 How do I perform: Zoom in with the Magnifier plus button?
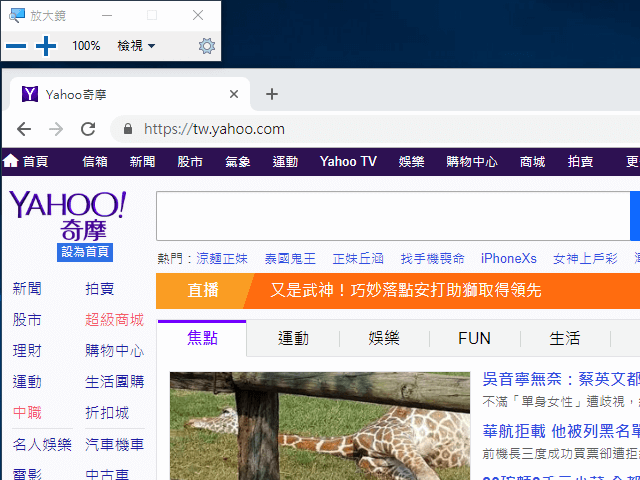(x=46, y=46)
